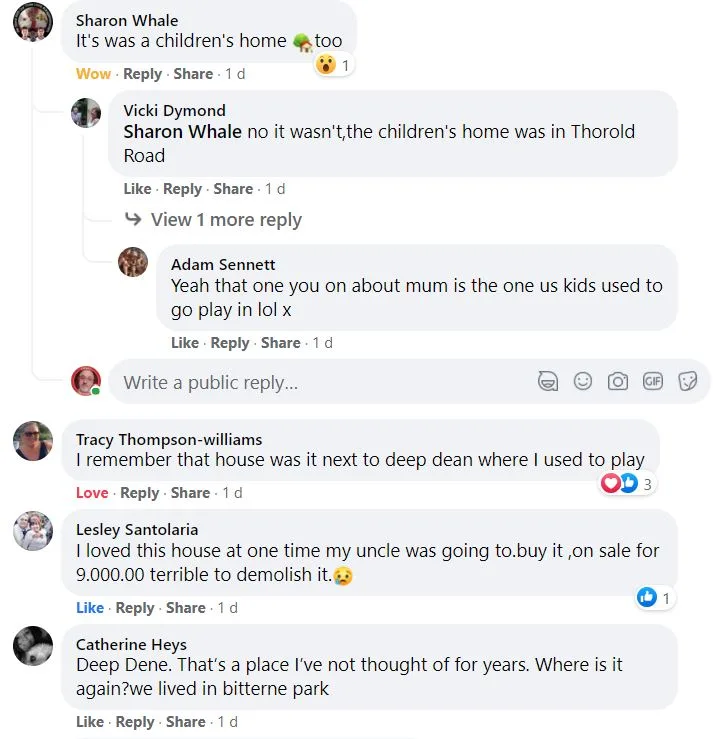716x739 pixels.
Task: Toggle Like on Lesley Santolaria's comment
Action: (90, 608)
